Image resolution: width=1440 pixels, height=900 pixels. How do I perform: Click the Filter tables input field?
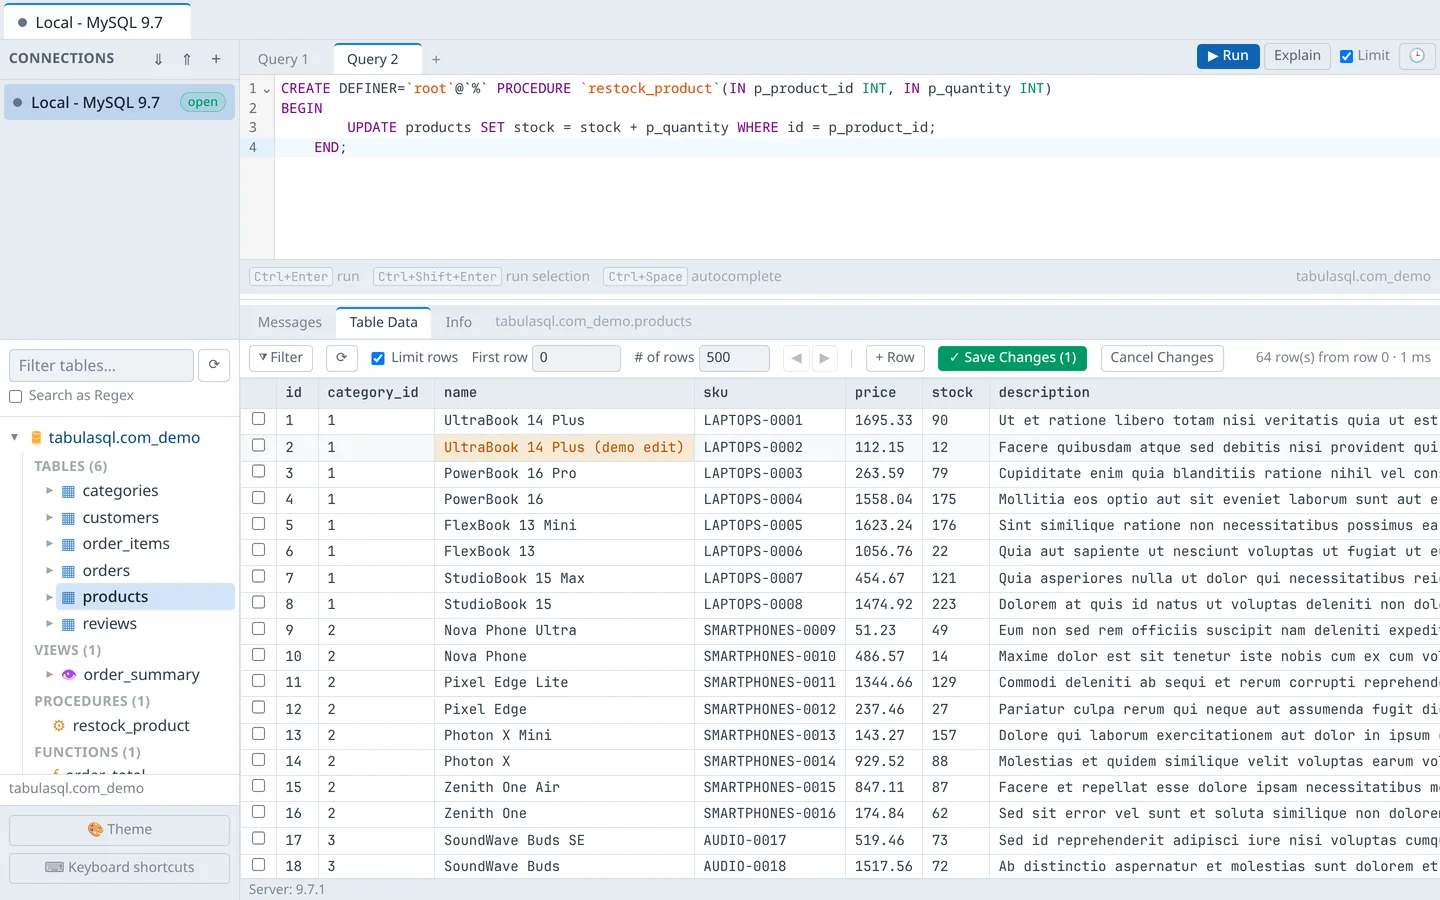[x=101, y=365]
